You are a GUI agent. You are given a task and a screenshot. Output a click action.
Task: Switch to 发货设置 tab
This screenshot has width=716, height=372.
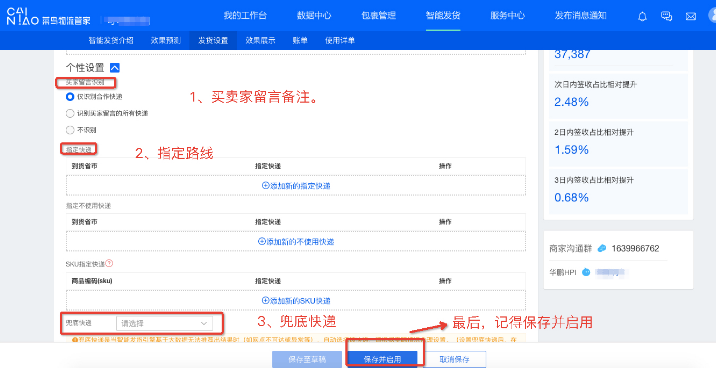click(213, 41)
